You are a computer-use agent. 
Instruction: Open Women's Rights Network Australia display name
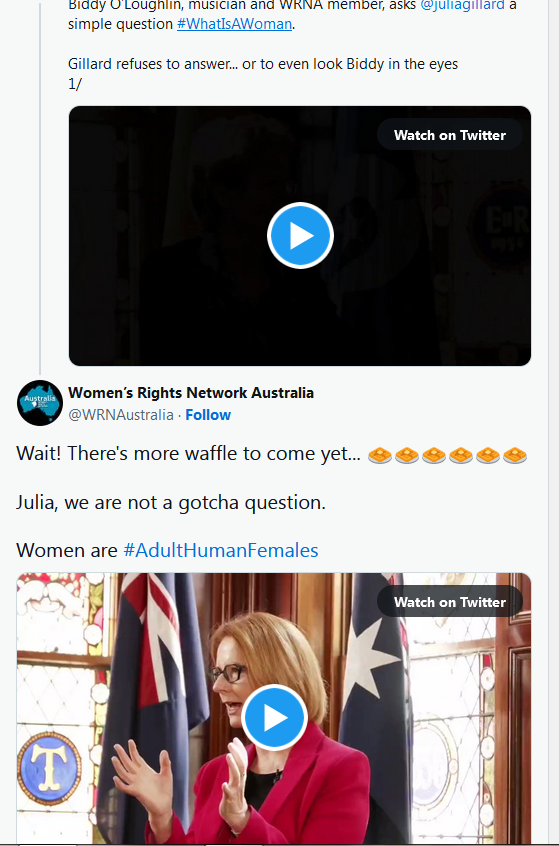point(191,393)
